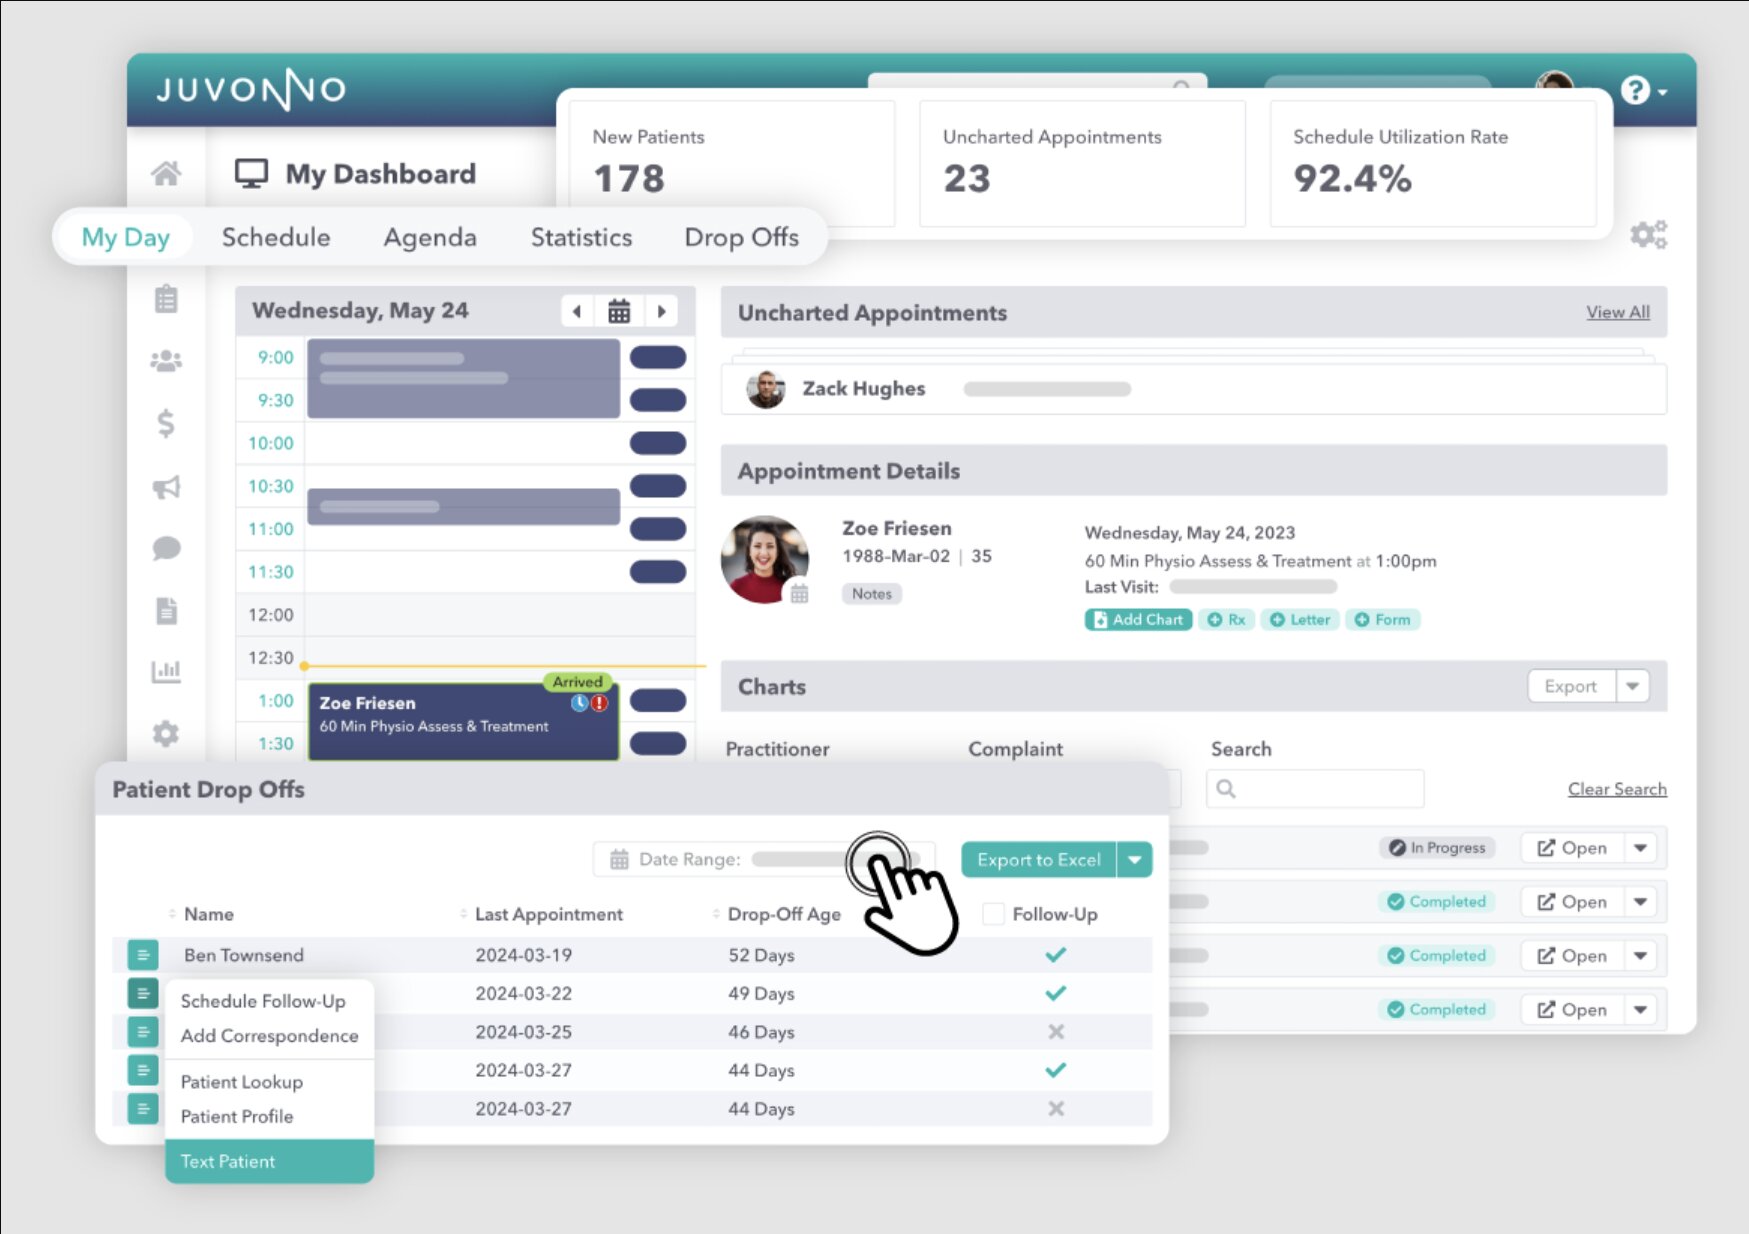Switch to the Statistics tab

pyautogui.click(x=581, y=237)
